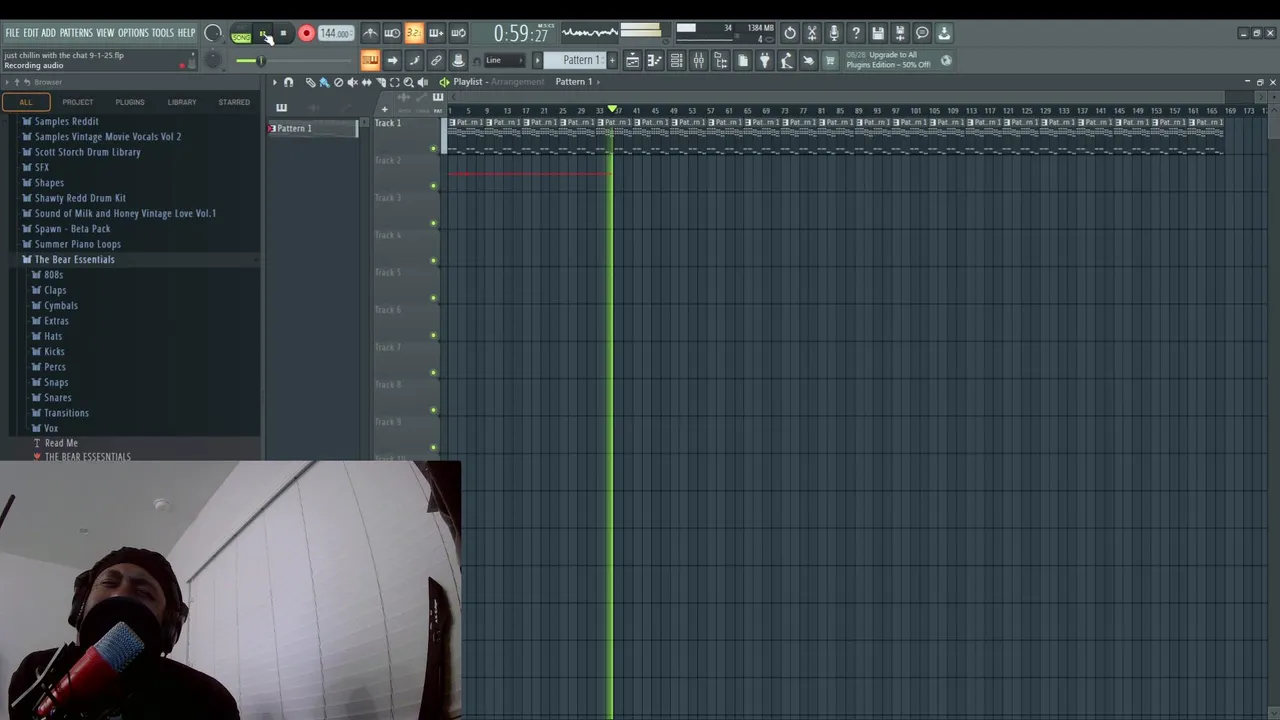Toggle step editing arrow icon
Screen dimensions: 1280x720
(x=392, y=60)
